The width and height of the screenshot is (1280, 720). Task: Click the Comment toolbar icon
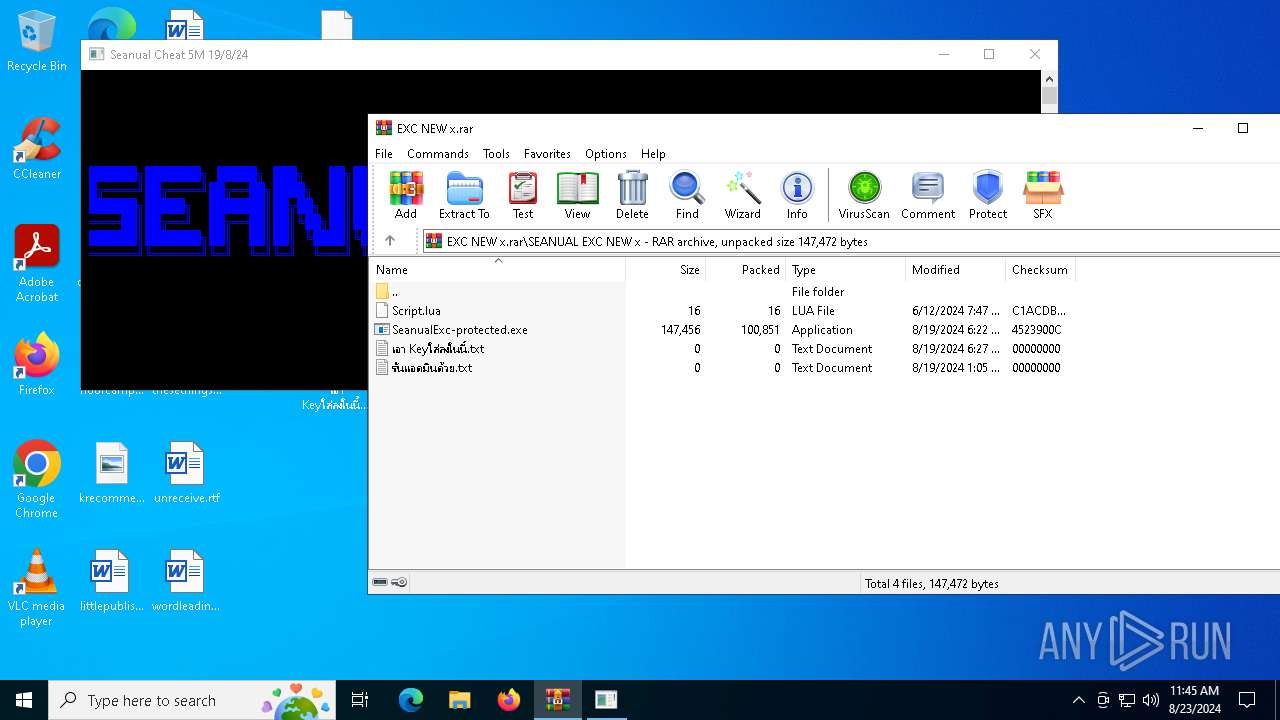(928, 195)
